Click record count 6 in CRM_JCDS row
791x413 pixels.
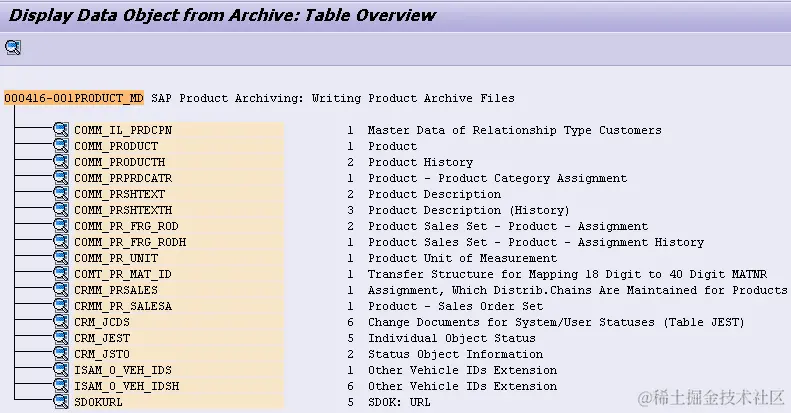coord(350,322)
